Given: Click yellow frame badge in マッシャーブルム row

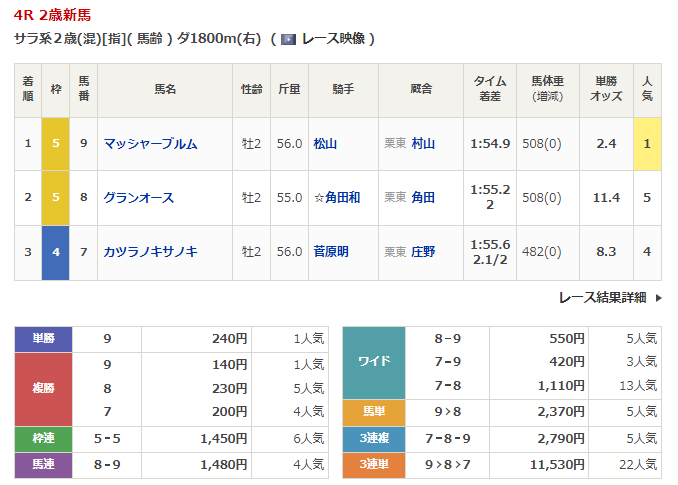Looking at the screenshot, I should (56, 143).
